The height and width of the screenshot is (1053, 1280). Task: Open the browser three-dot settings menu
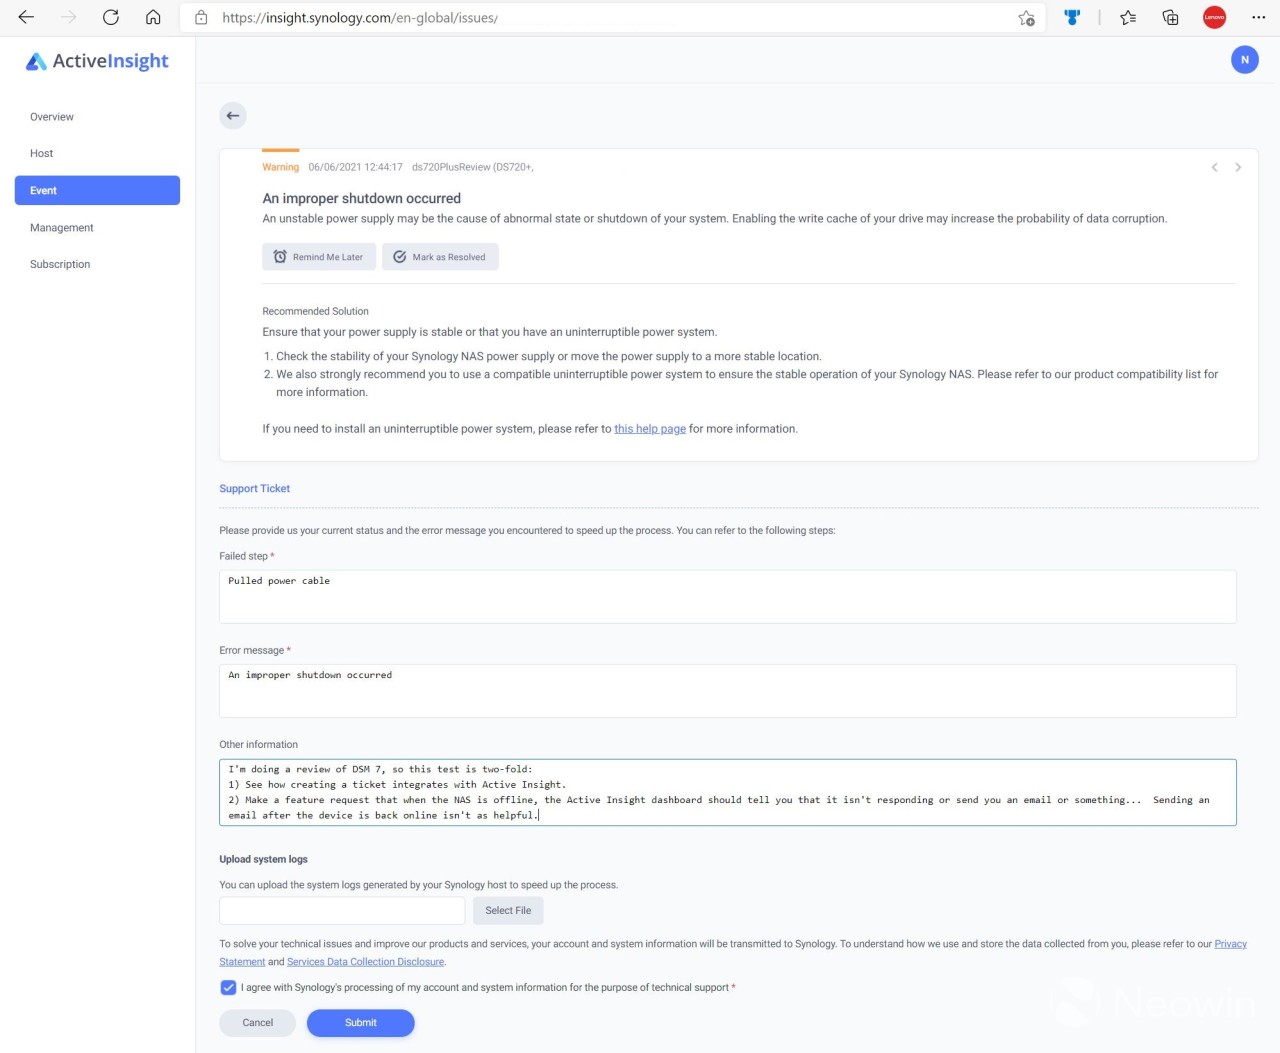[x=1258, y=17]
